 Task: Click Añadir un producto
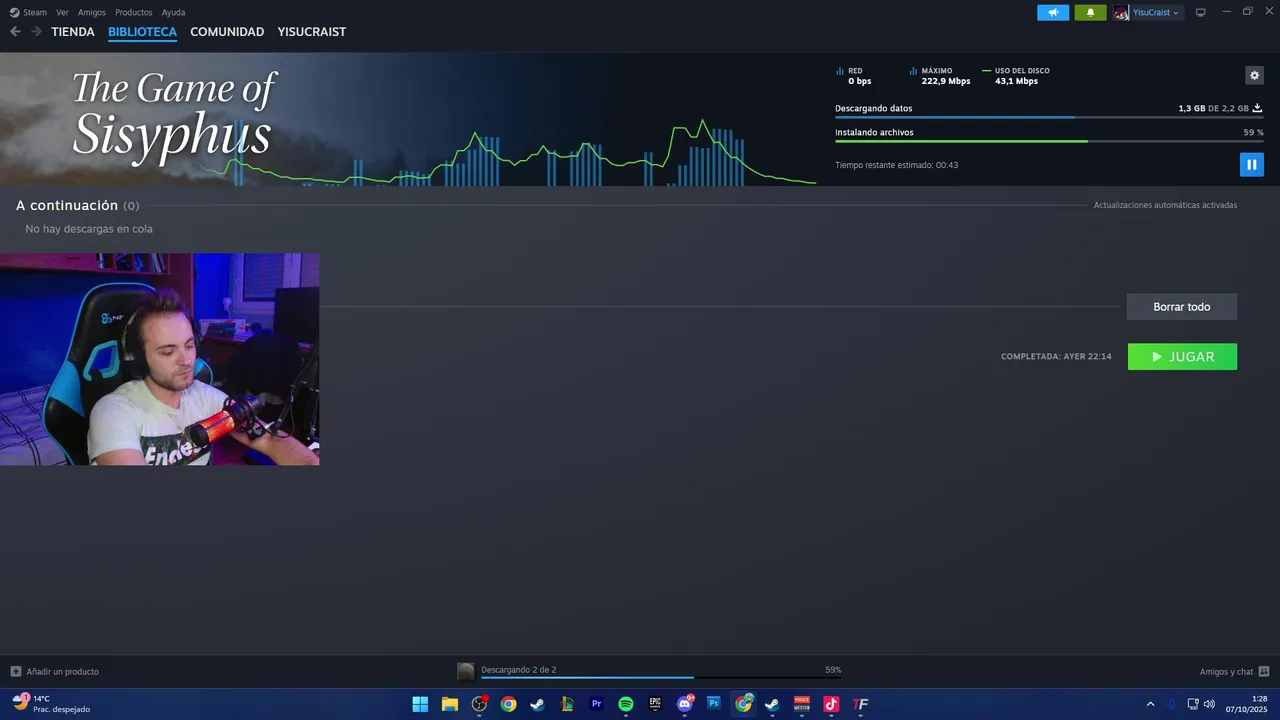(62, 671)
